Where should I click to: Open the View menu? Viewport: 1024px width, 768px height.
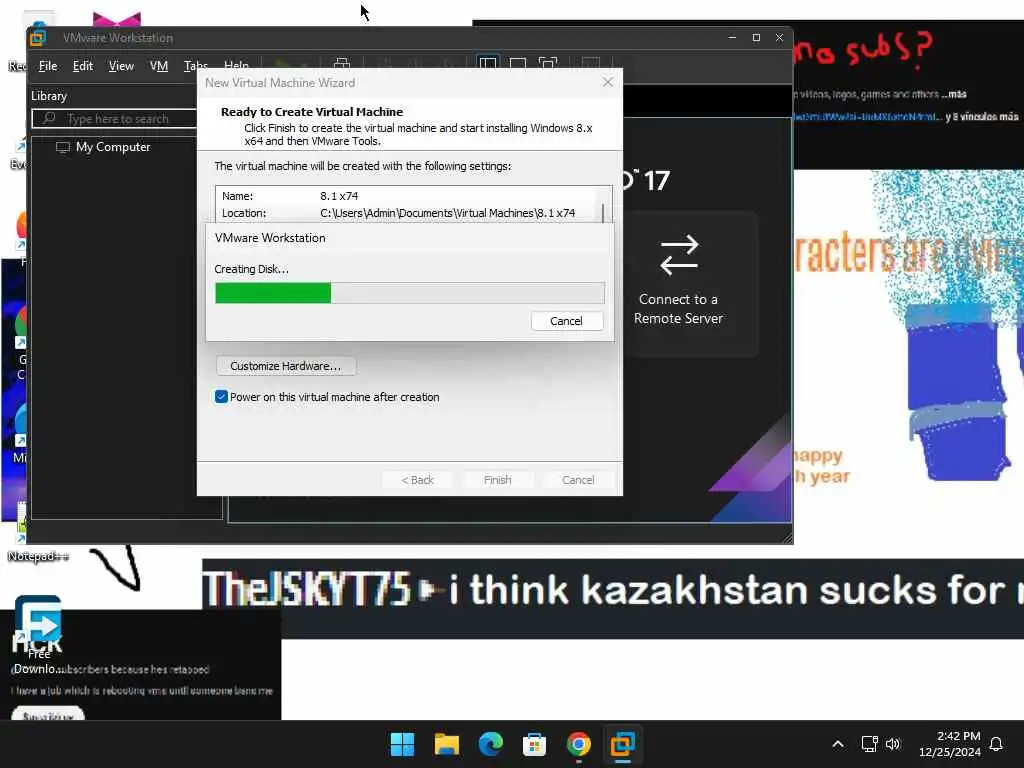click(121, 66)
